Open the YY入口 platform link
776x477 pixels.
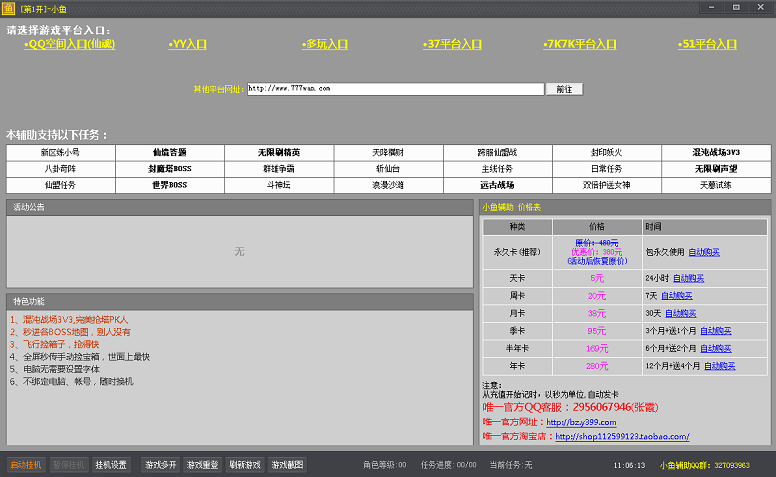[x=187, y=44]
